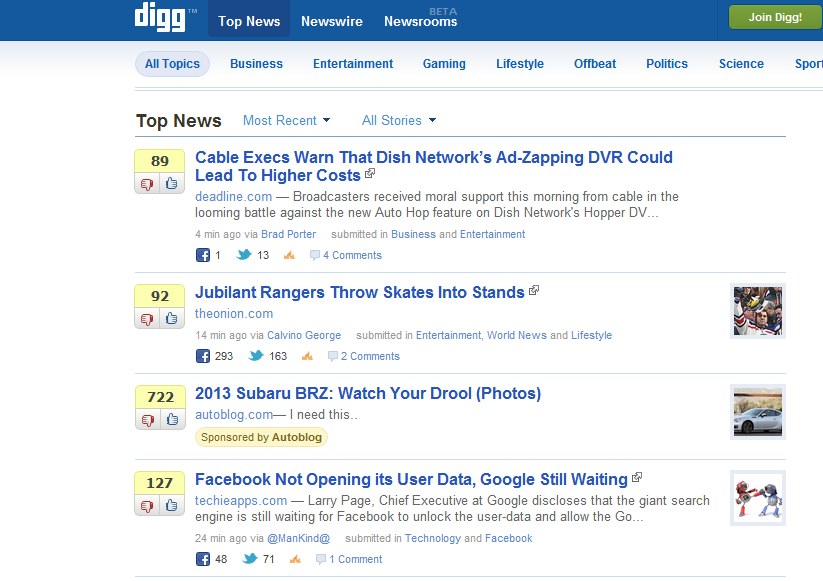Image resolution: width=823 pixels, height=581 pixels.
Task: Select the Gaming topic
Action: click(x=444, y=64)
